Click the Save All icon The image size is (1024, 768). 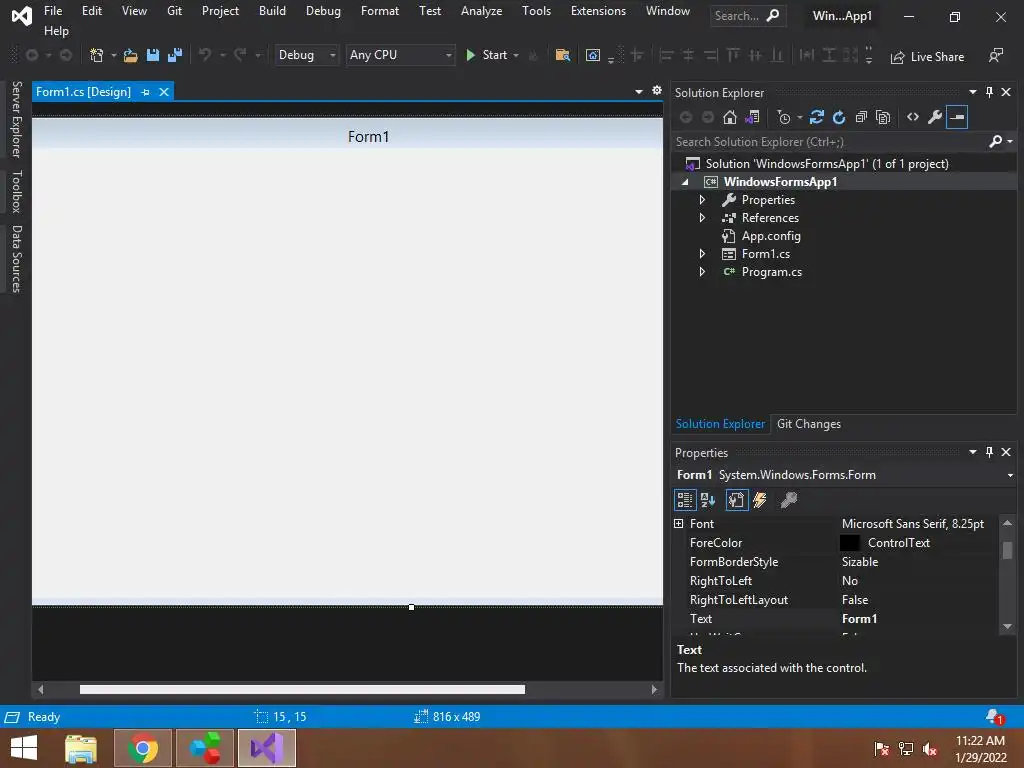point(175,56)
